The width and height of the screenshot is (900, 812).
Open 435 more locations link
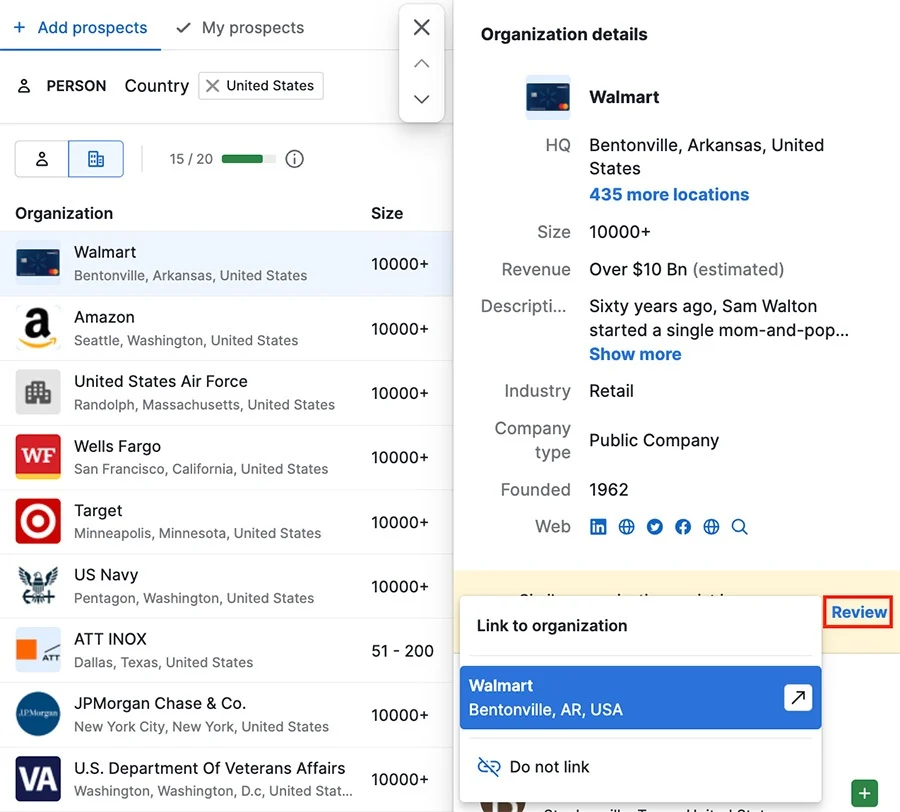pos(669,195)
